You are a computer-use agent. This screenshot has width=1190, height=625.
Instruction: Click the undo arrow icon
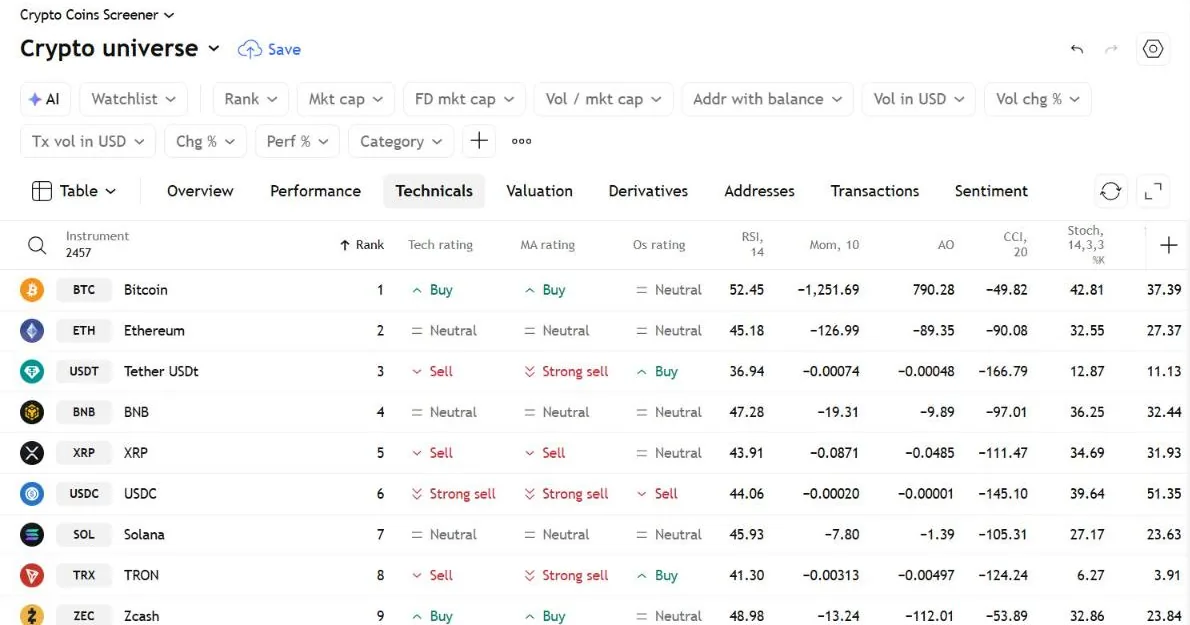(1076, 49)
